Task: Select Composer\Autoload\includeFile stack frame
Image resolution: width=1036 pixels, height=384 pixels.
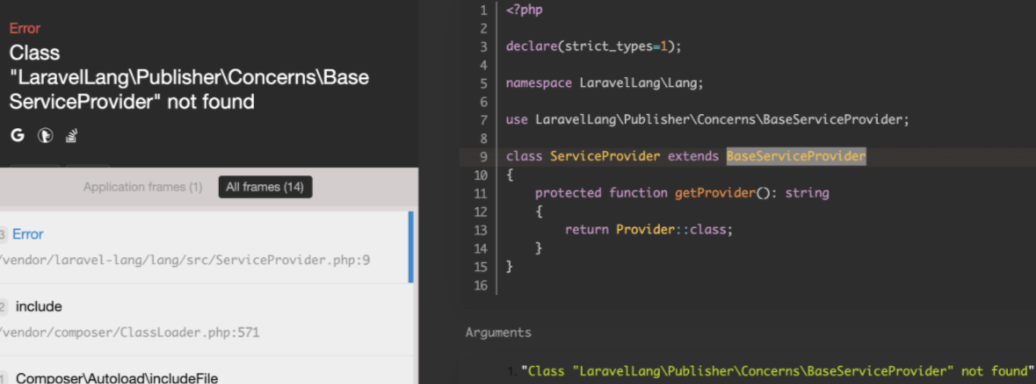Action: pos(205,371)
